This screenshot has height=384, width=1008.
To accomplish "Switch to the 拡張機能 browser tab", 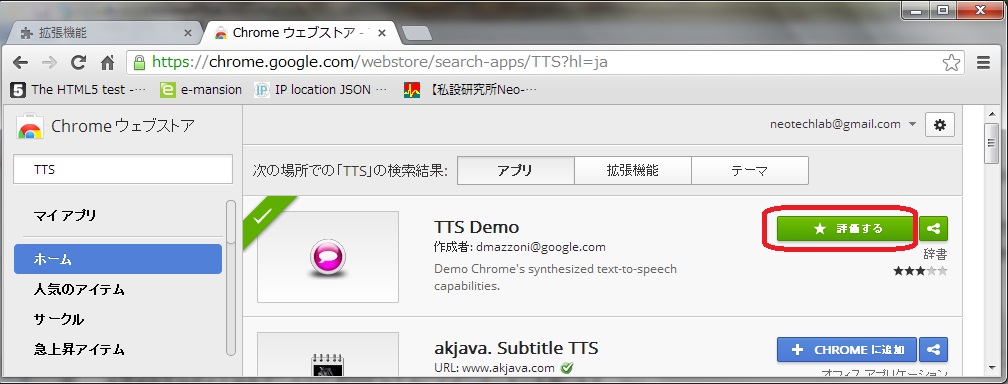I will coord(103,33).
